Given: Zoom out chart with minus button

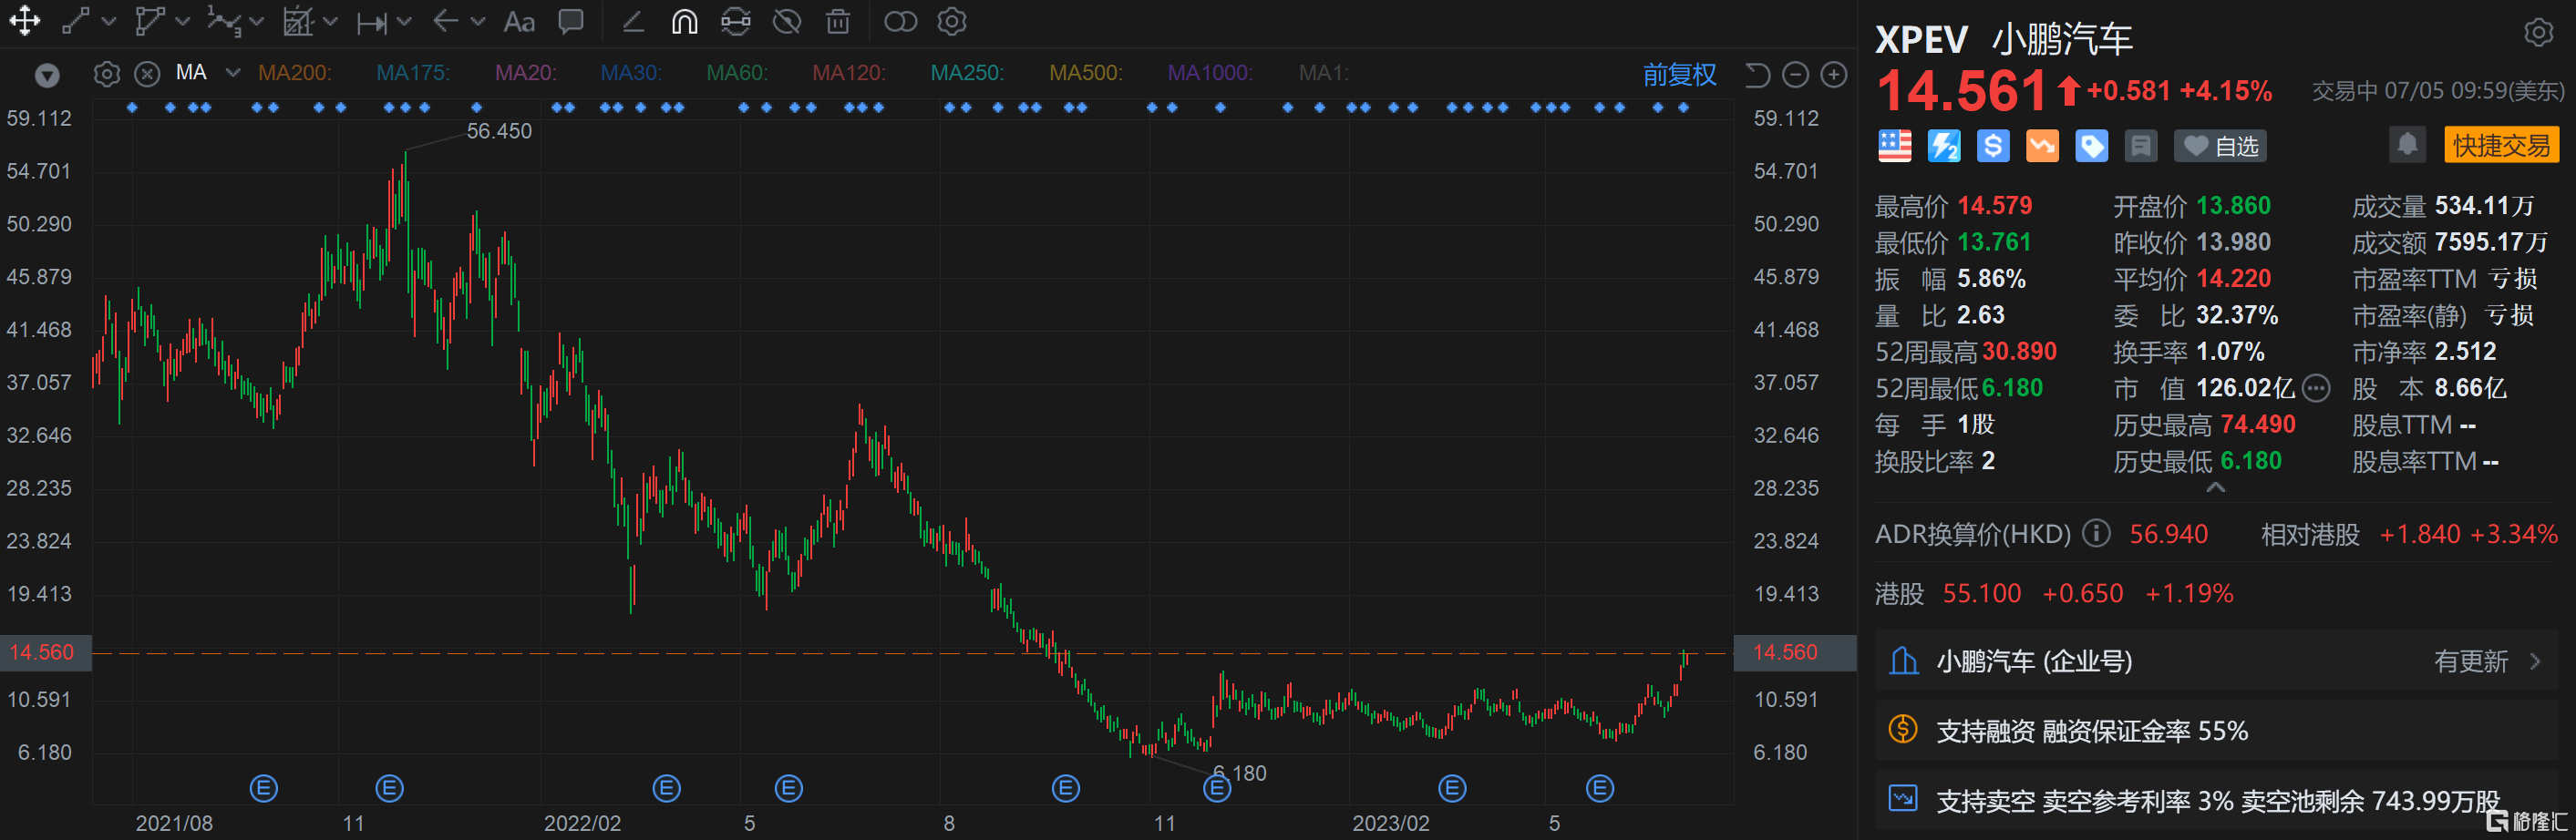Looking at the screenshot, I should click(x=1795, y=74).
